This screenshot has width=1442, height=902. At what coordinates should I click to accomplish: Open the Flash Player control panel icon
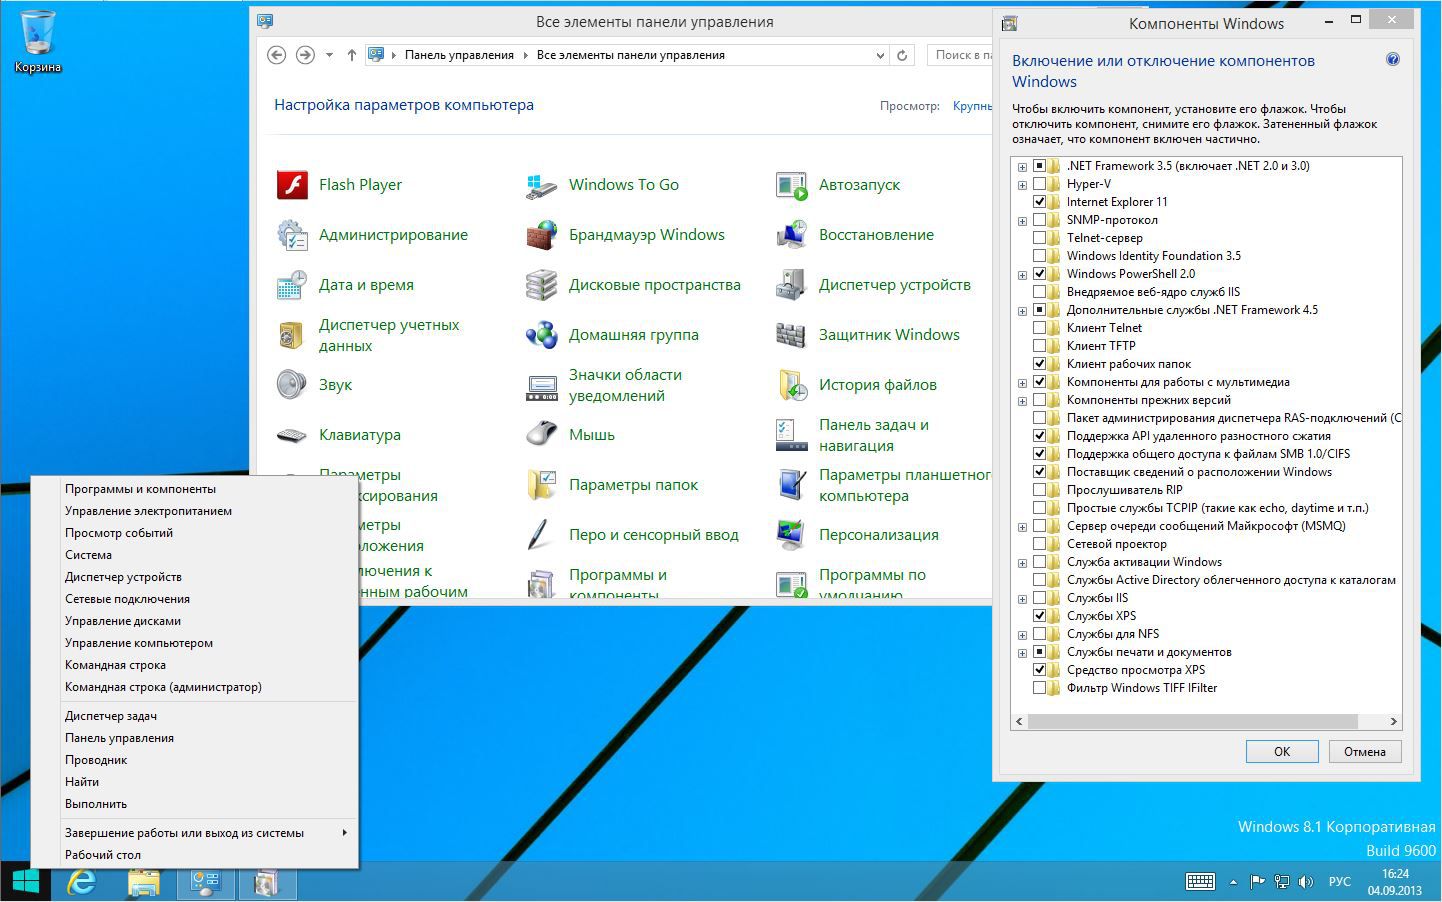point(291,185)
